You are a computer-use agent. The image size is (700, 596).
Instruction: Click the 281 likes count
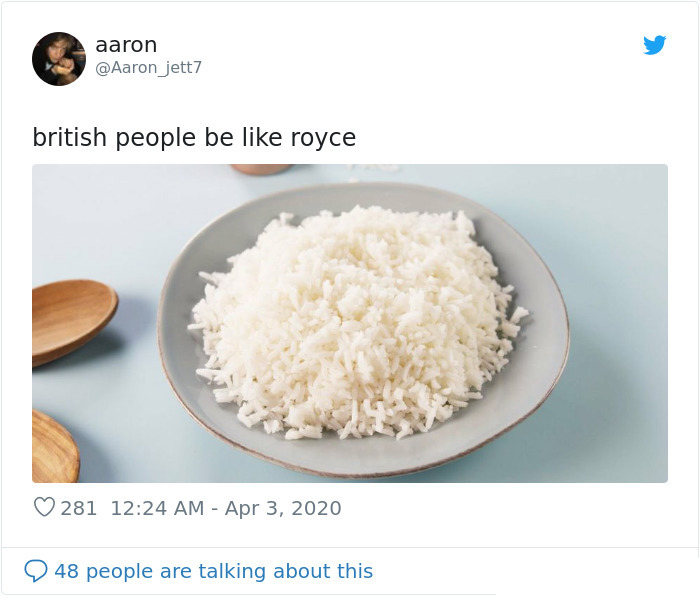click(79, 508)
